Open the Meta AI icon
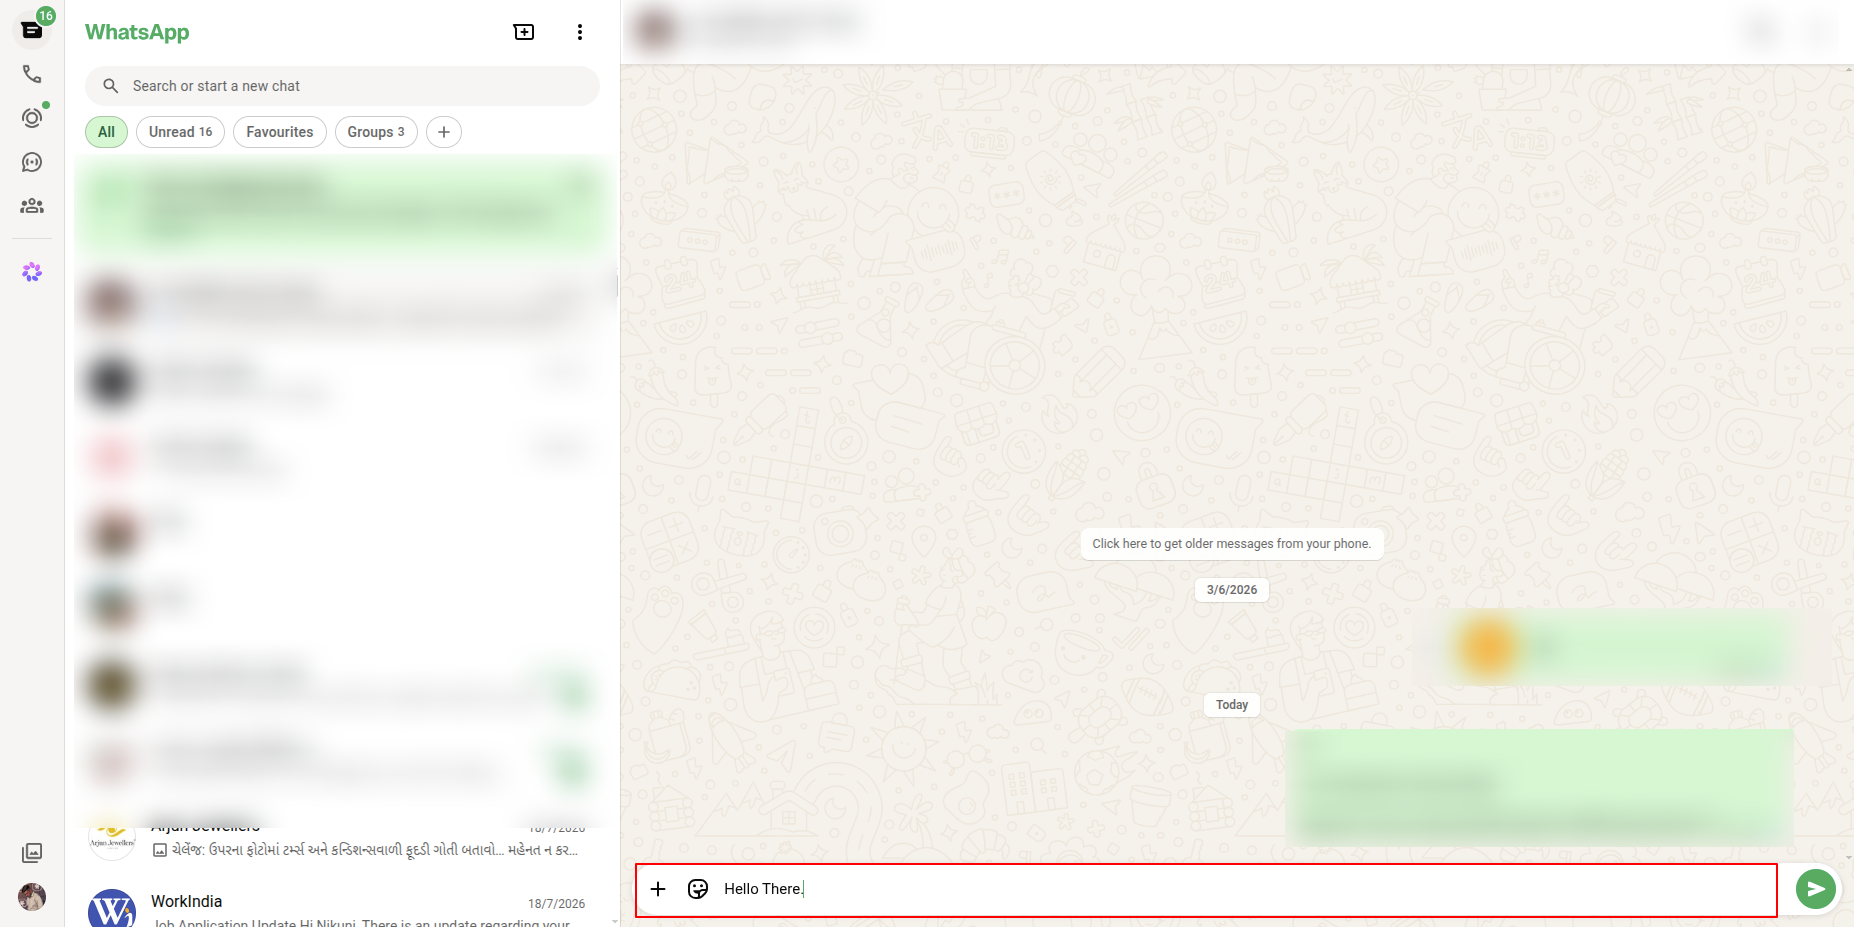The width and height of the screenshot is (1854, 927). 32,272
